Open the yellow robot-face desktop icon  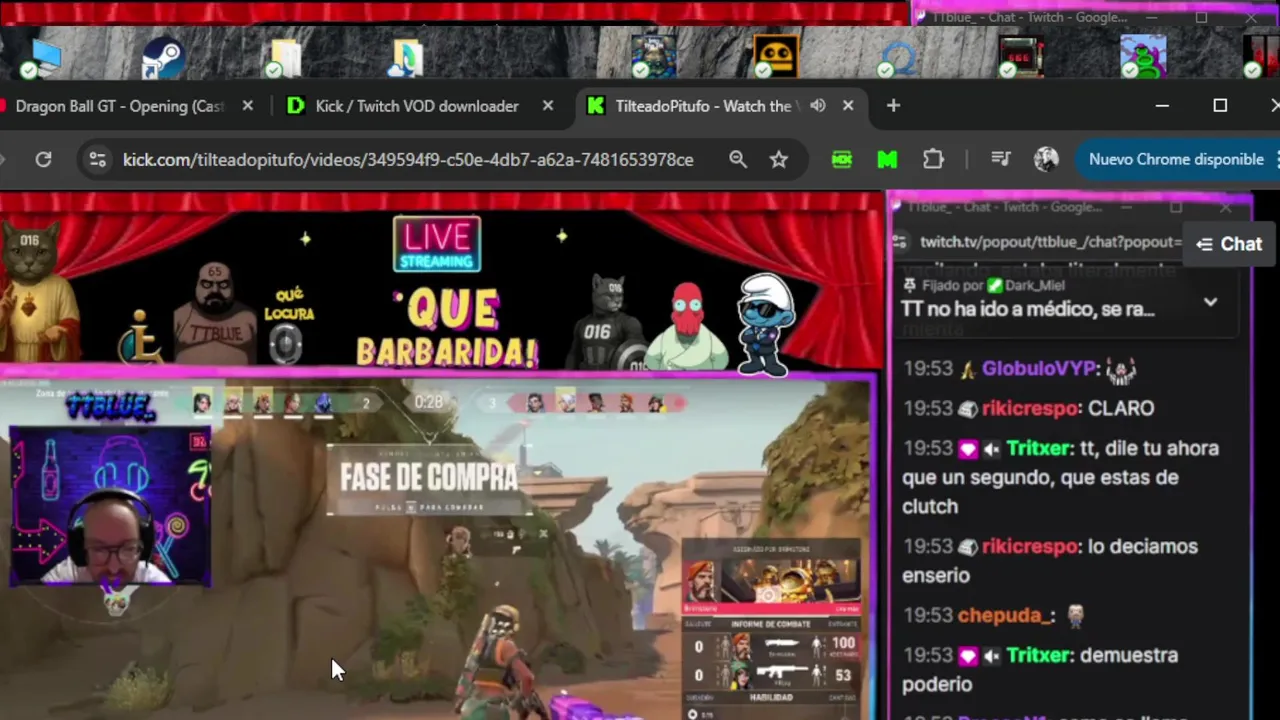point(775,56)
